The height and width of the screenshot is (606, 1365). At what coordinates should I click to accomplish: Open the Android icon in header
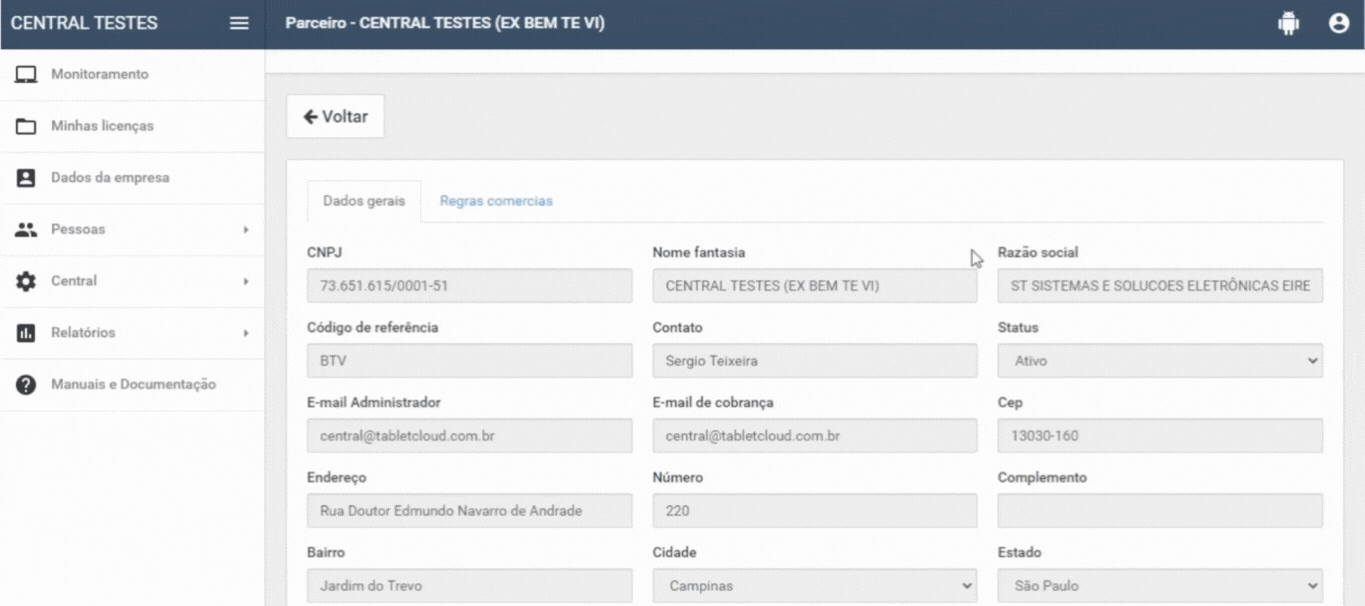click(1288, 24)
